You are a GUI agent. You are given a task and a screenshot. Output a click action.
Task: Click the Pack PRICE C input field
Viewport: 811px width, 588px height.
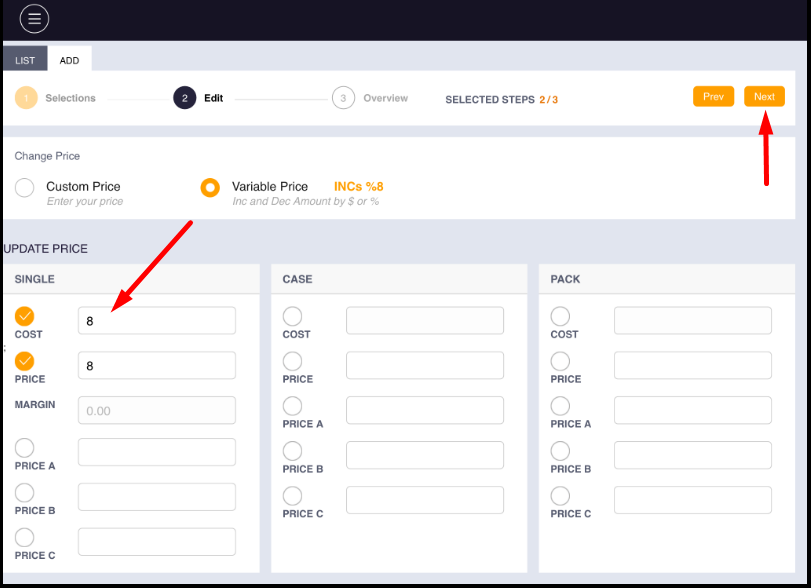(693, 500)
